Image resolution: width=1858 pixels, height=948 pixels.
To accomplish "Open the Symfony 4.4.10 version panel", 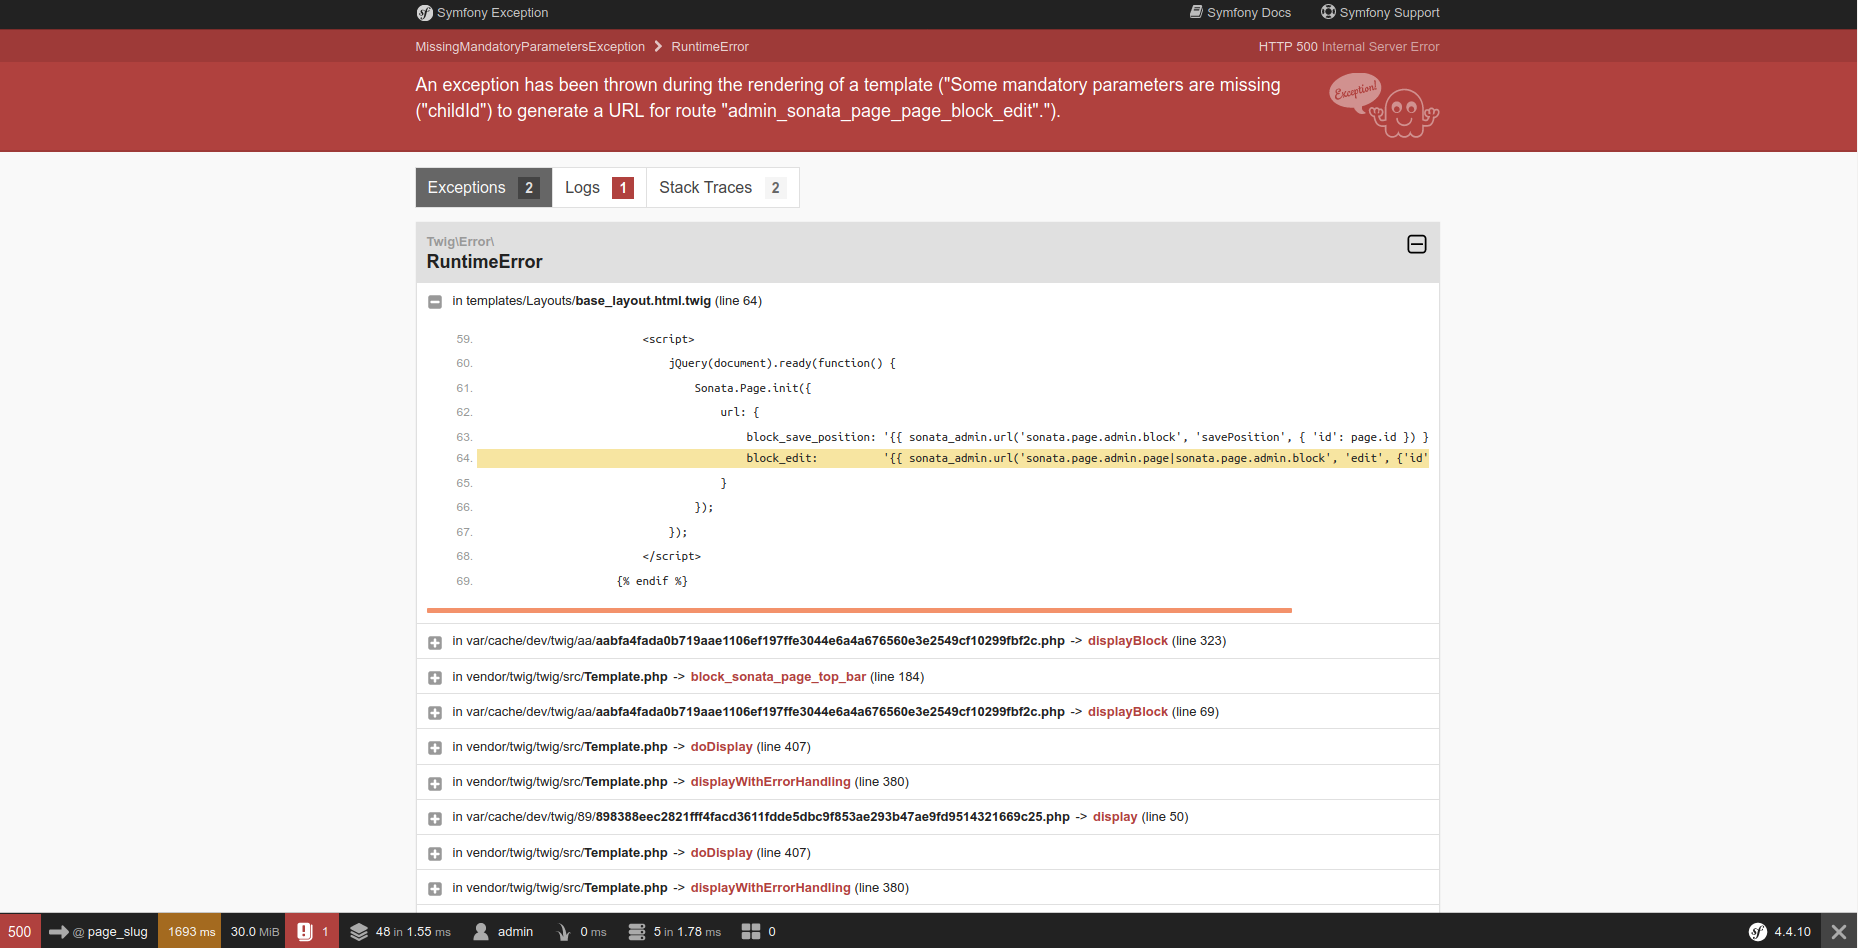I will click(1780, 931).
